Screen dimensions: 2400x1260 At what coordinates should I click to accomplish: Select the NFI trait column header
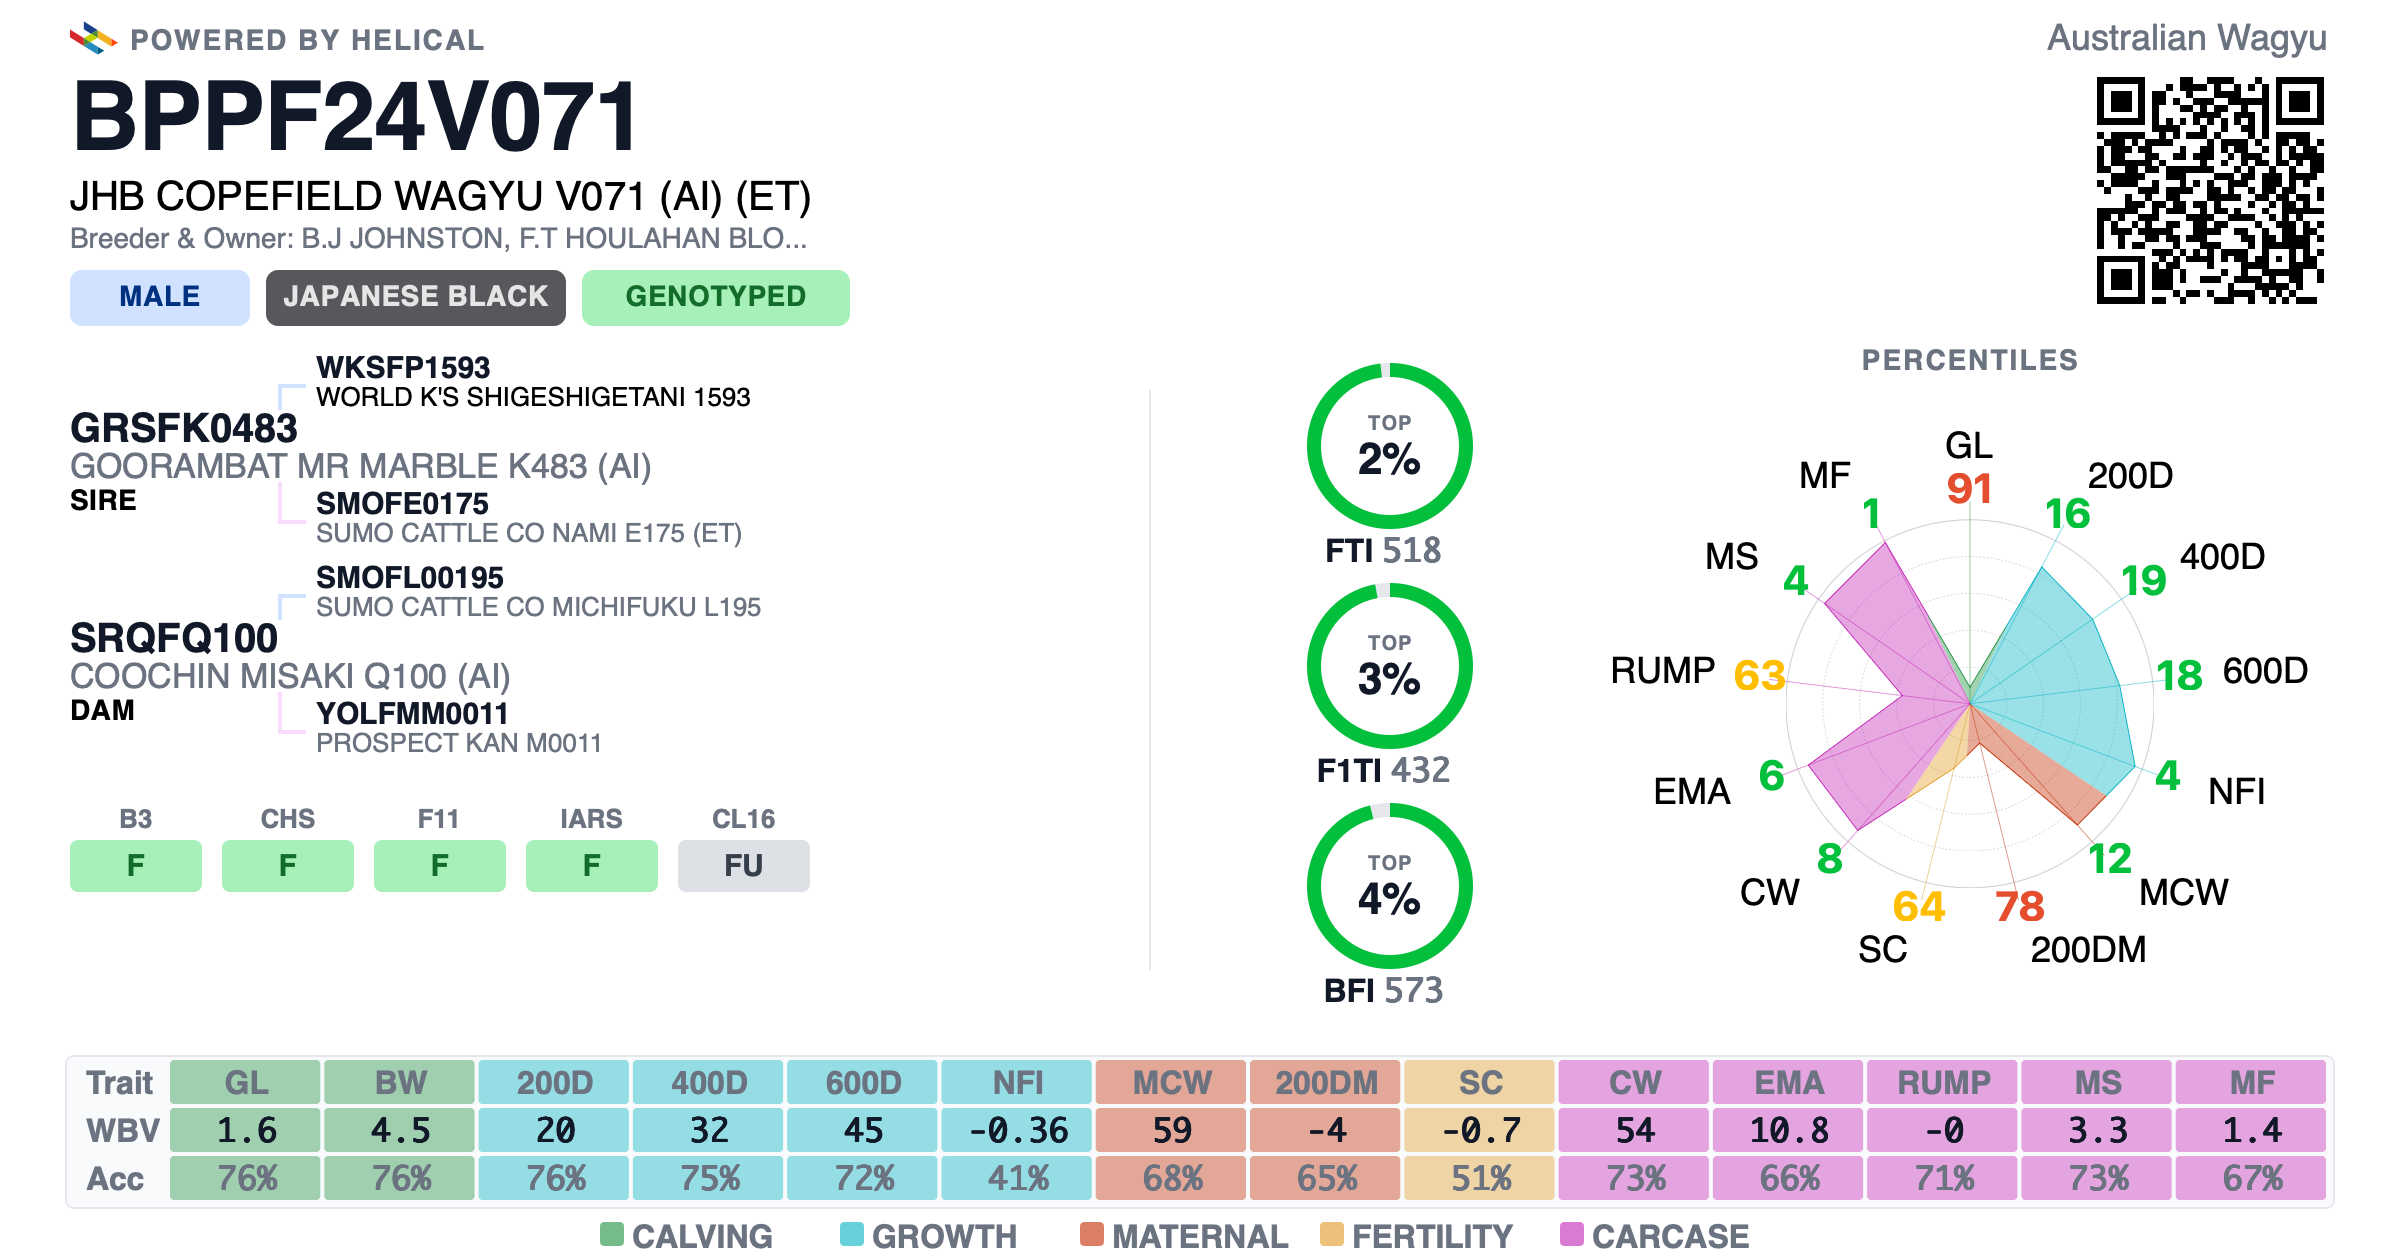(1017, 1082)
